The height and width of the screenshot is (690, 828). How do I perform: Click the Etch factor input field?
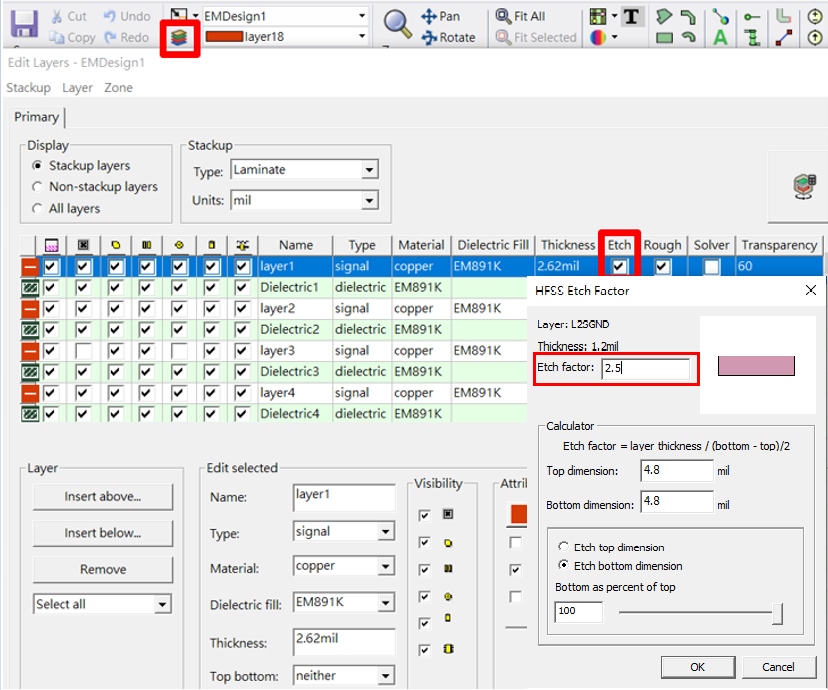coord(645,368)
